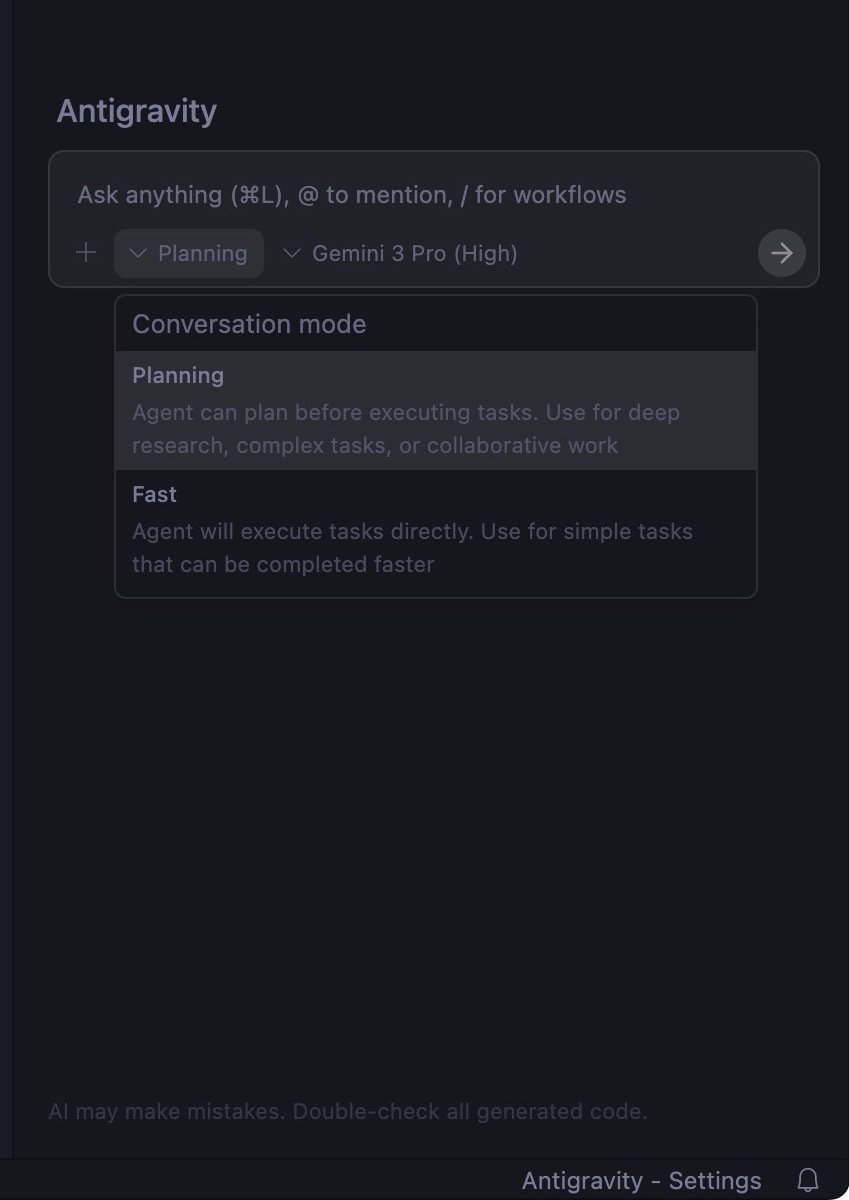849x1200 pixels.
Task: Click the Conversation mode header label
Action: pyautogui.click(x=248, y=323)
